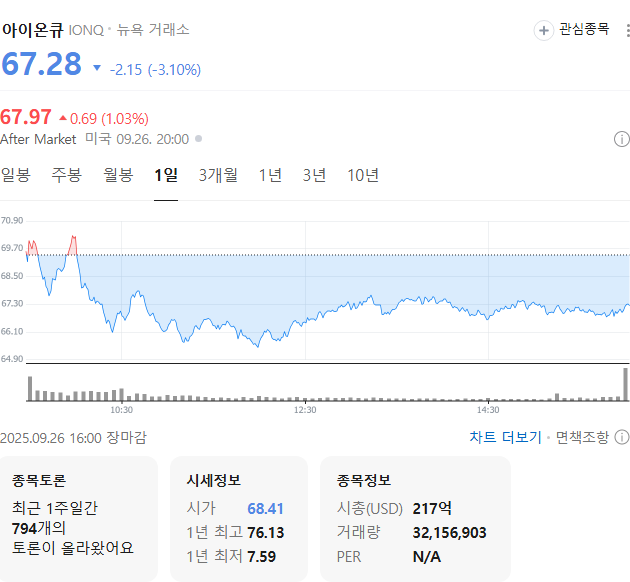Viewport: 630px width, 582px height.
Task: Click the after-market change 0.69 (1.03%)
Action: click(109, 119)
